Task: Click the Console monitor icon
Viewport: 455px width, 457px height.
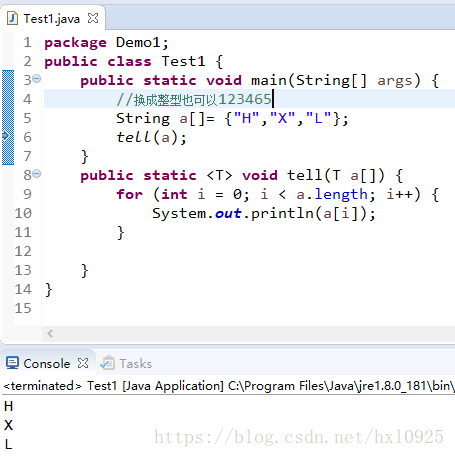Action: (x=13, y=363)
